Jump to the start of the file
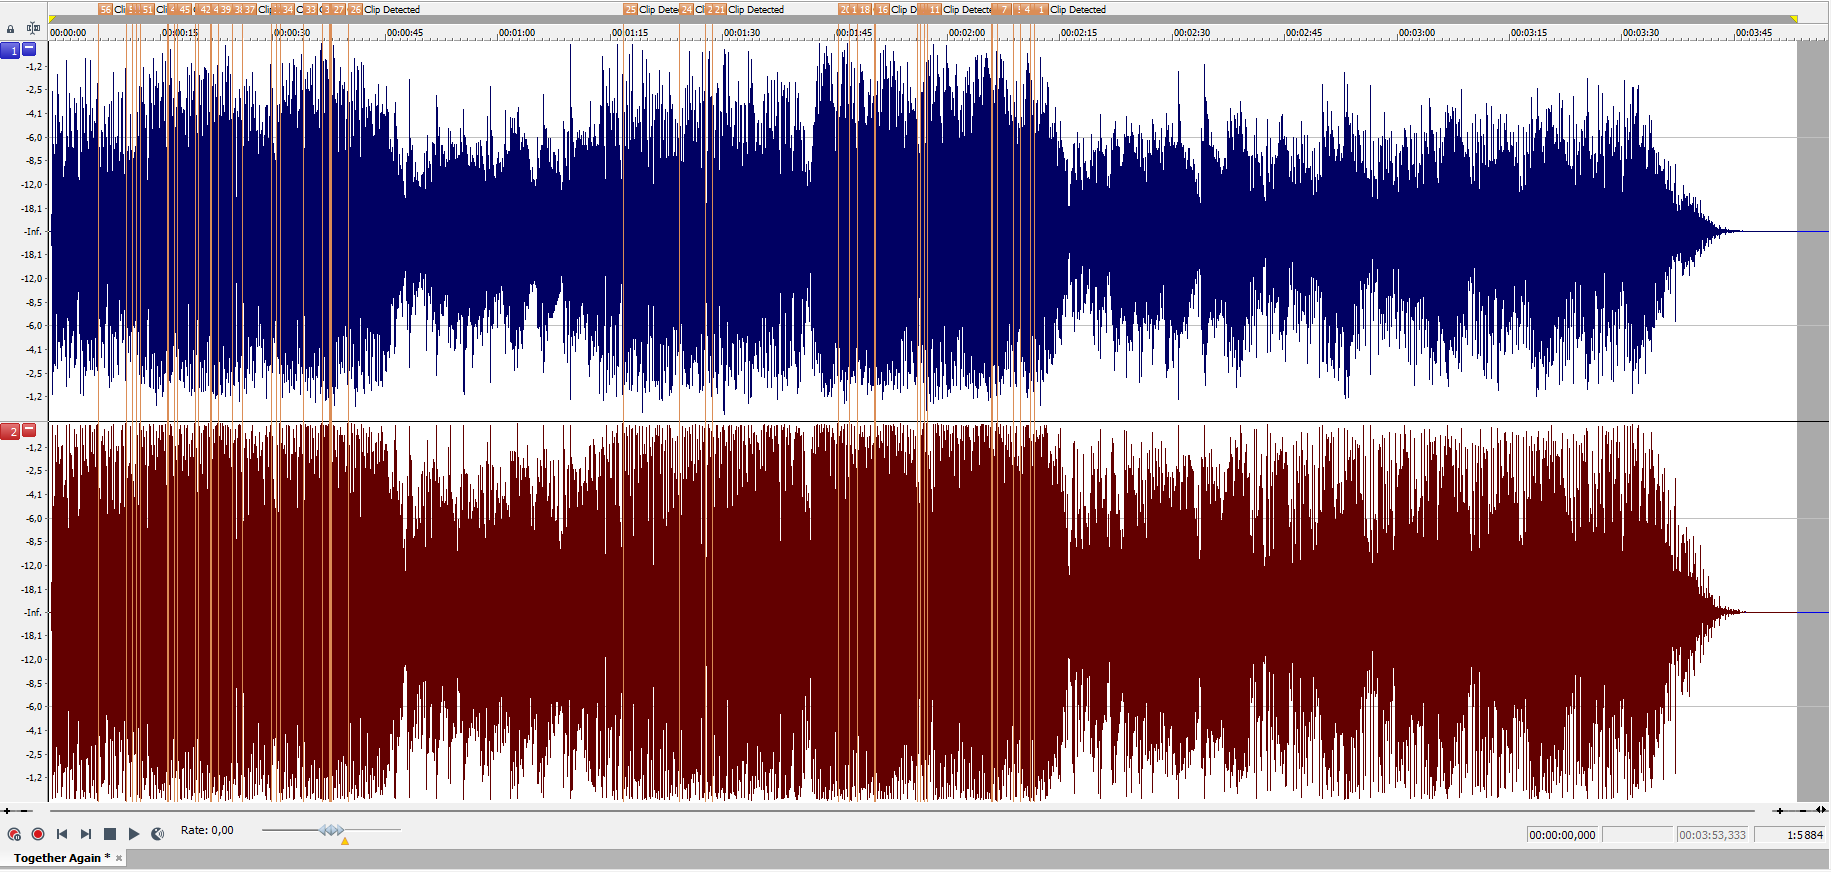Screen dimensions: 1831x872 (x=62, y=834)
